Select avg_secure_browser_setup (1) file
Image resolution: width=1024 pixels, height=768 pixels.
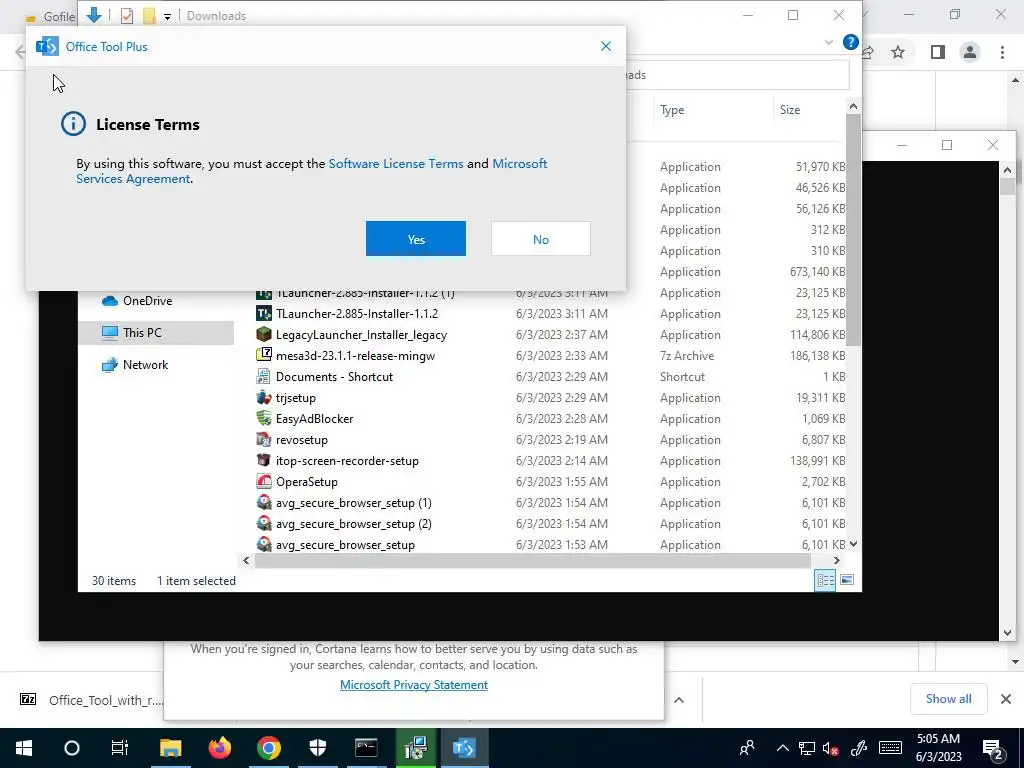click(x=353, y=503)
